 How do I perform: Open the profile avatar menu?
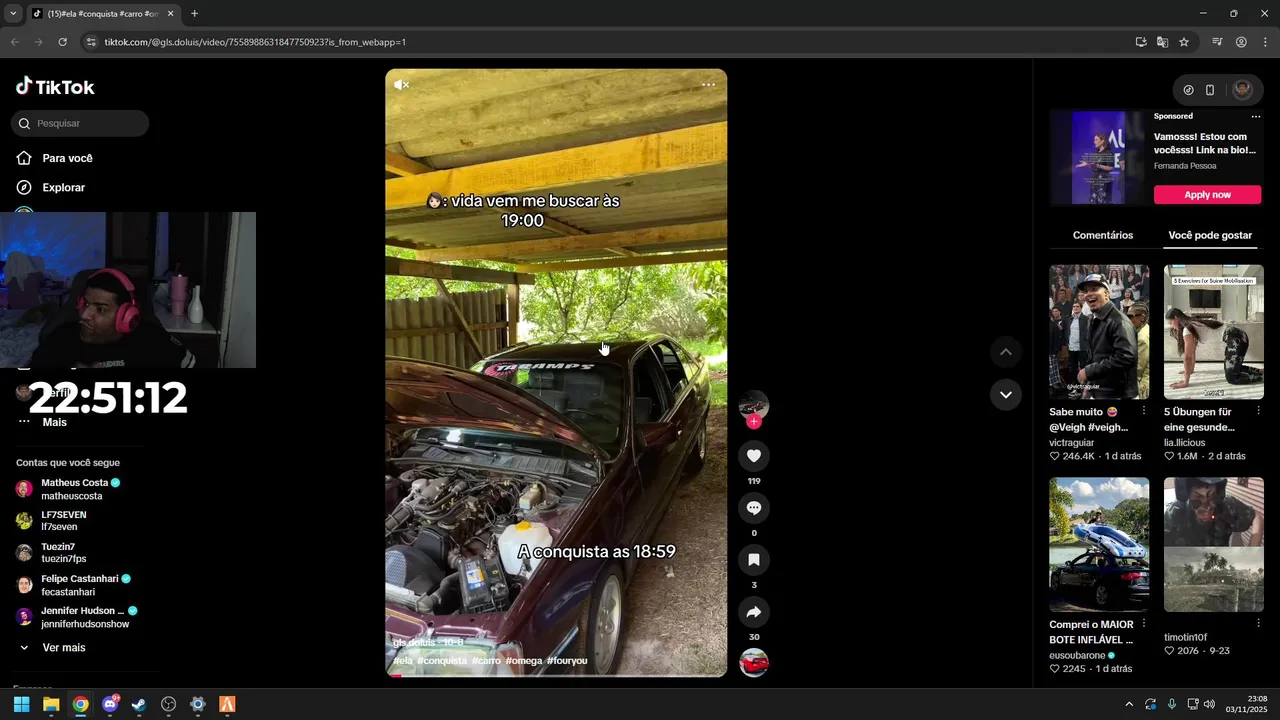click(x=1242, y=90)
